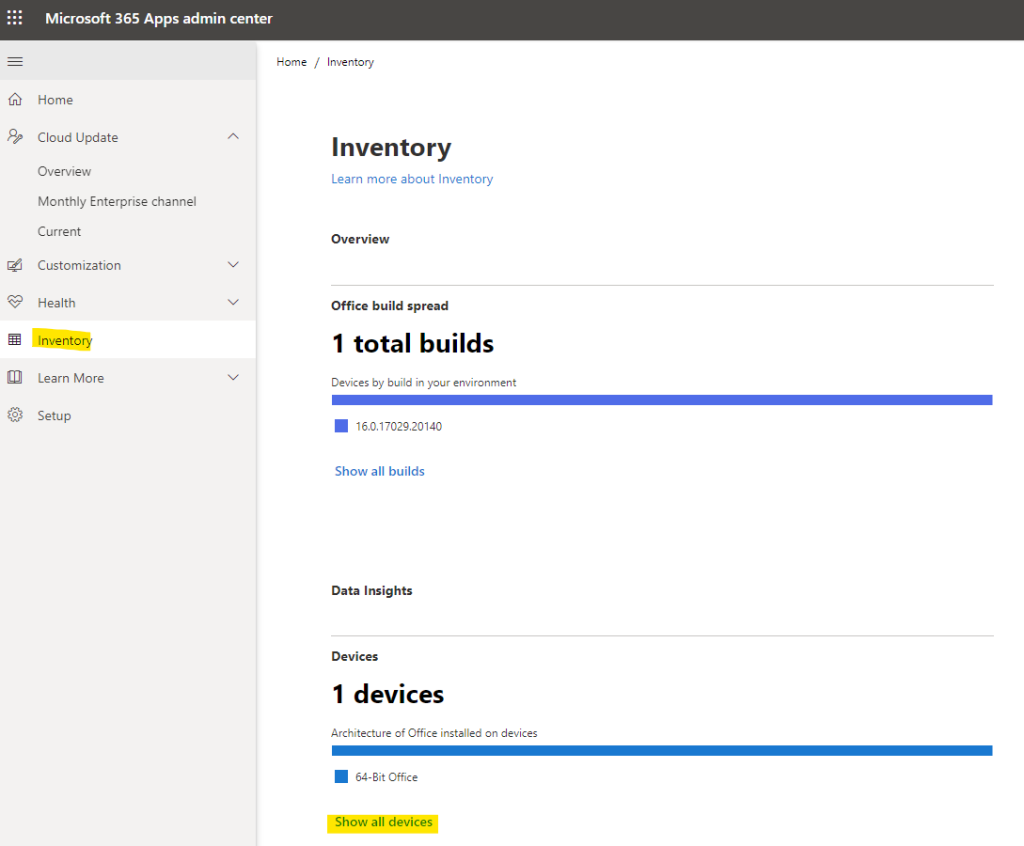Click 'Devices by build in your environment' text
The height and width of the screenshot is (846, 1024).
tap(424, 382)
